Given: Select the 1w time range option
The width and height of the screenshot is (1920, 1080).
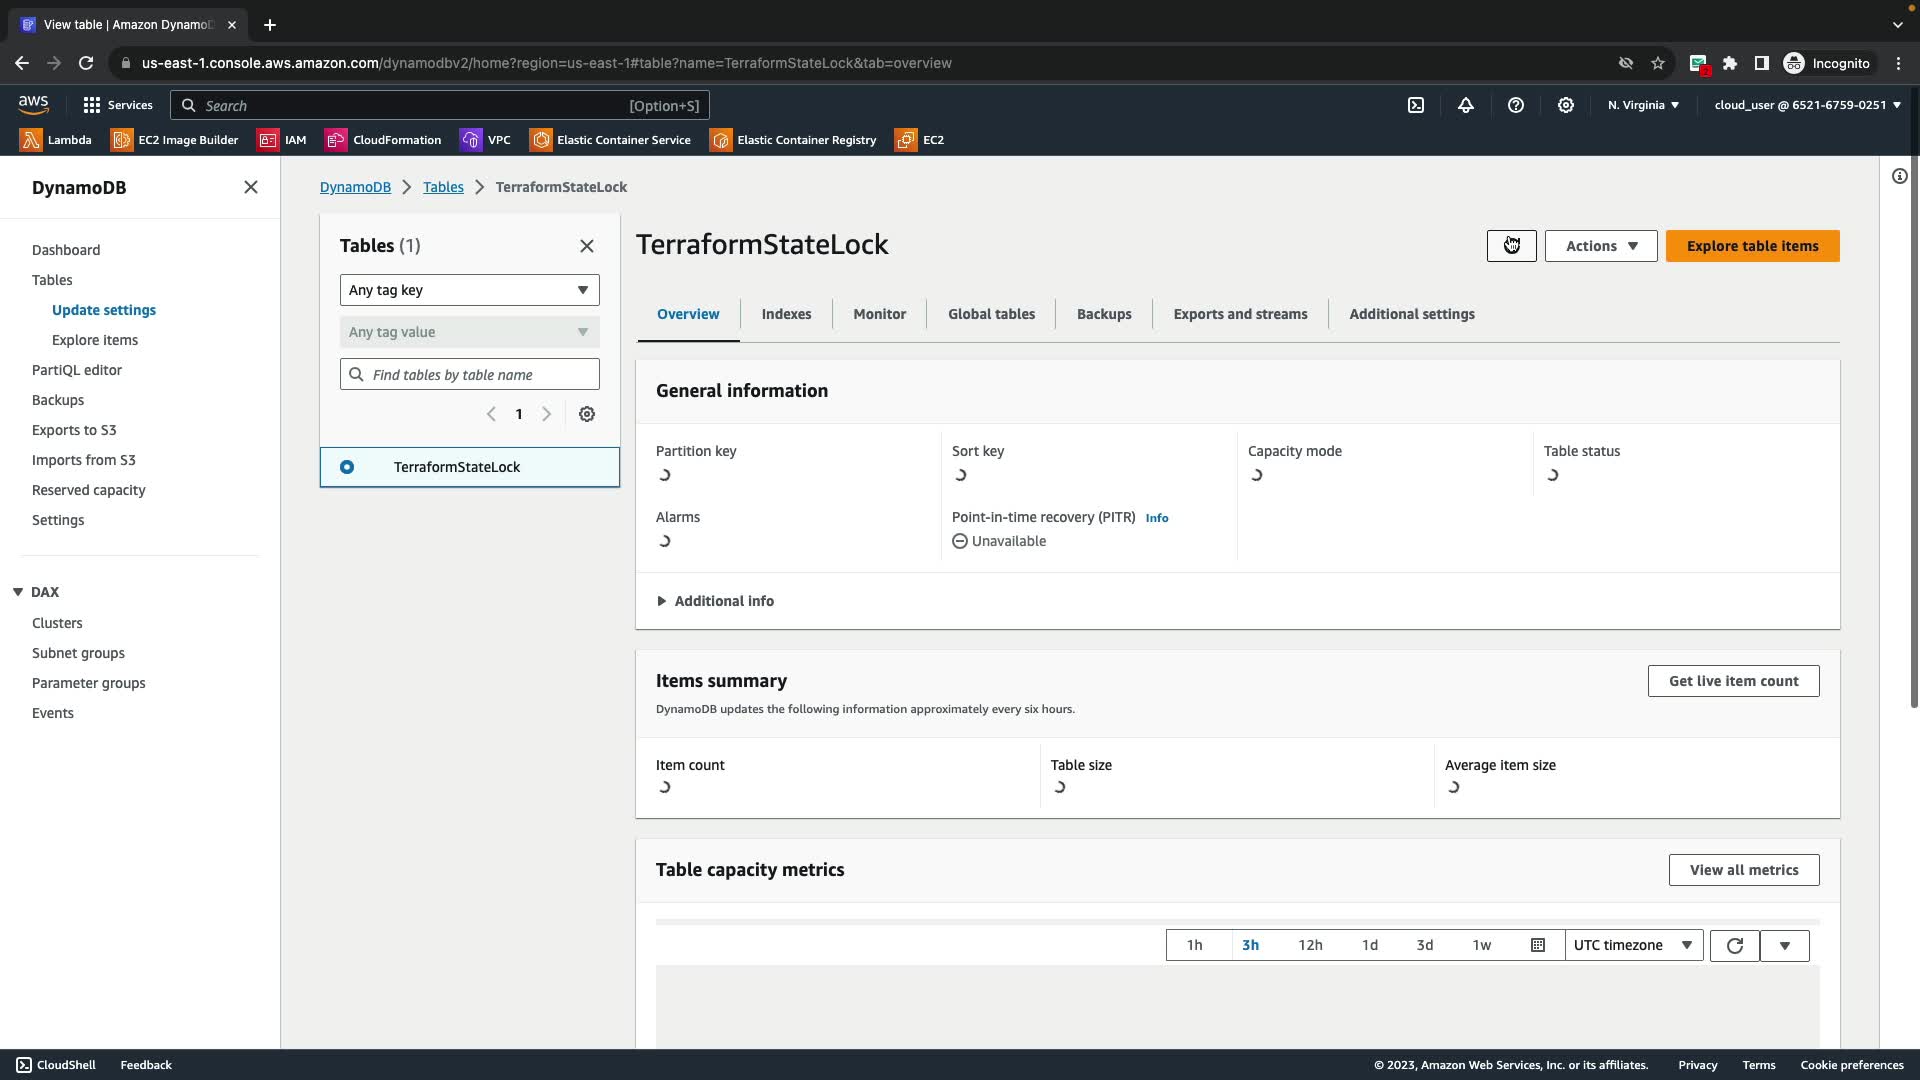Looking at the screenshot, I should (1481, 946).
